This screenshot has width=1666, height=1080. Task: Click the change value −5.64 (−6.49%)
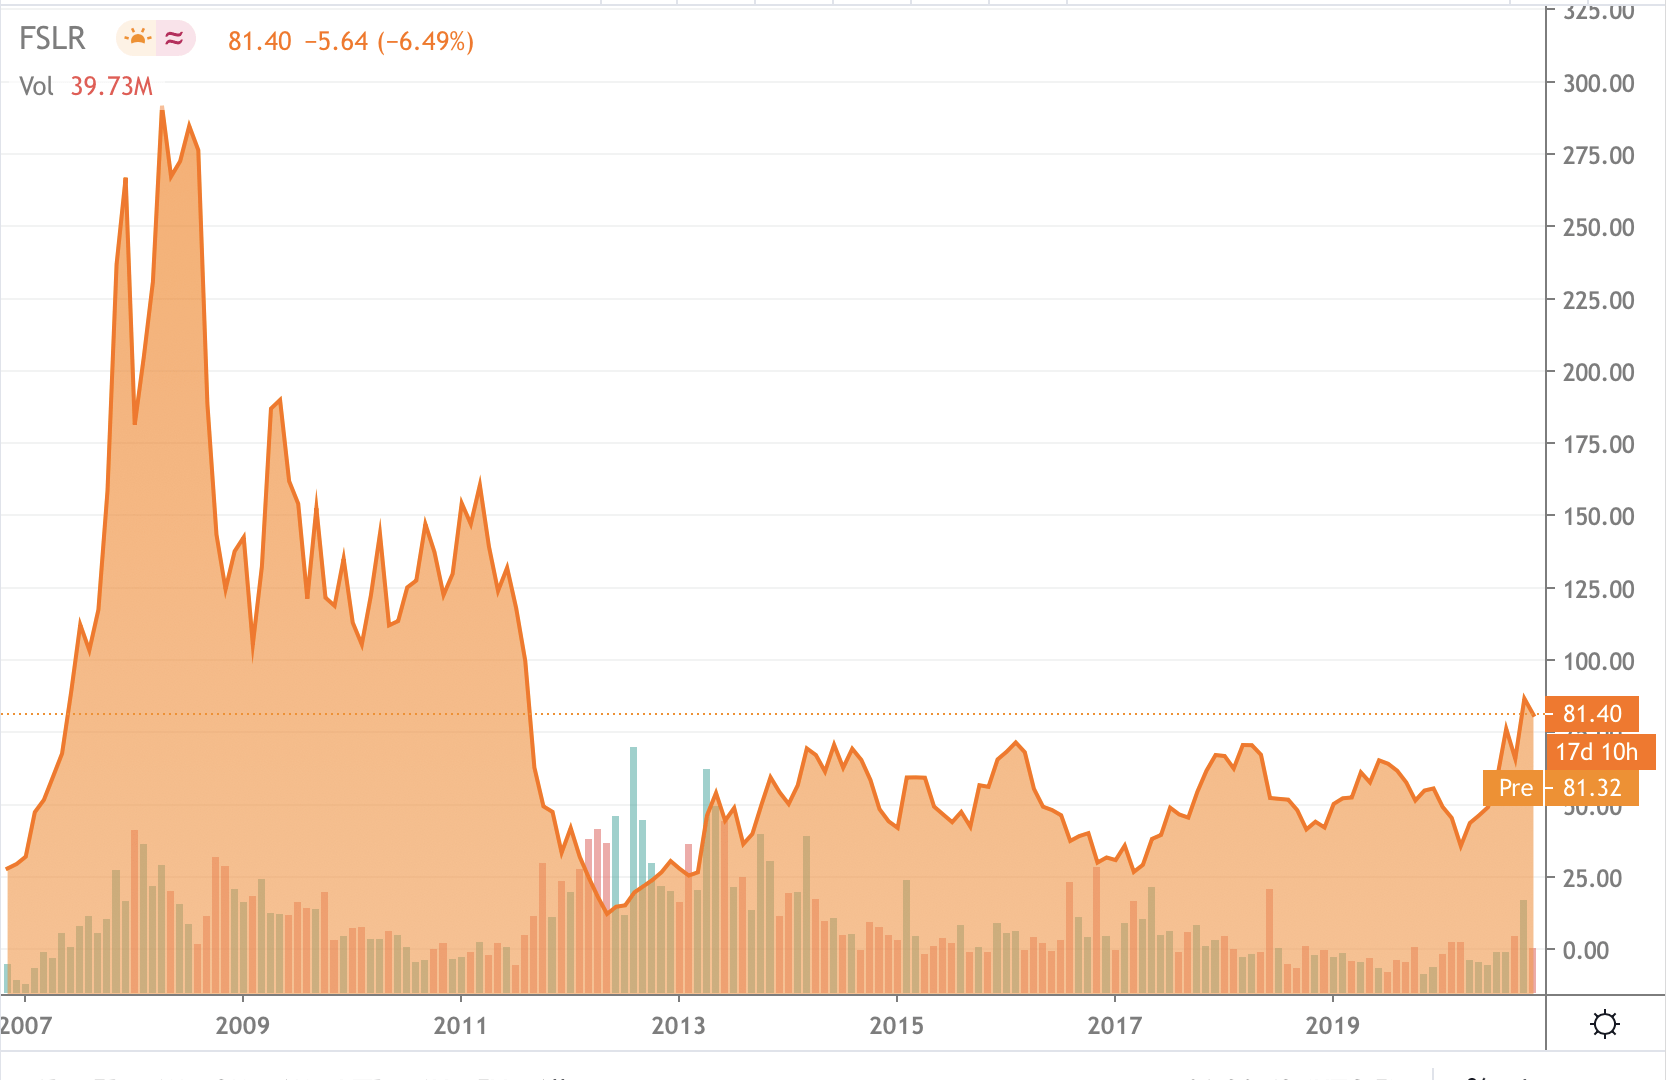pos(389,41)
